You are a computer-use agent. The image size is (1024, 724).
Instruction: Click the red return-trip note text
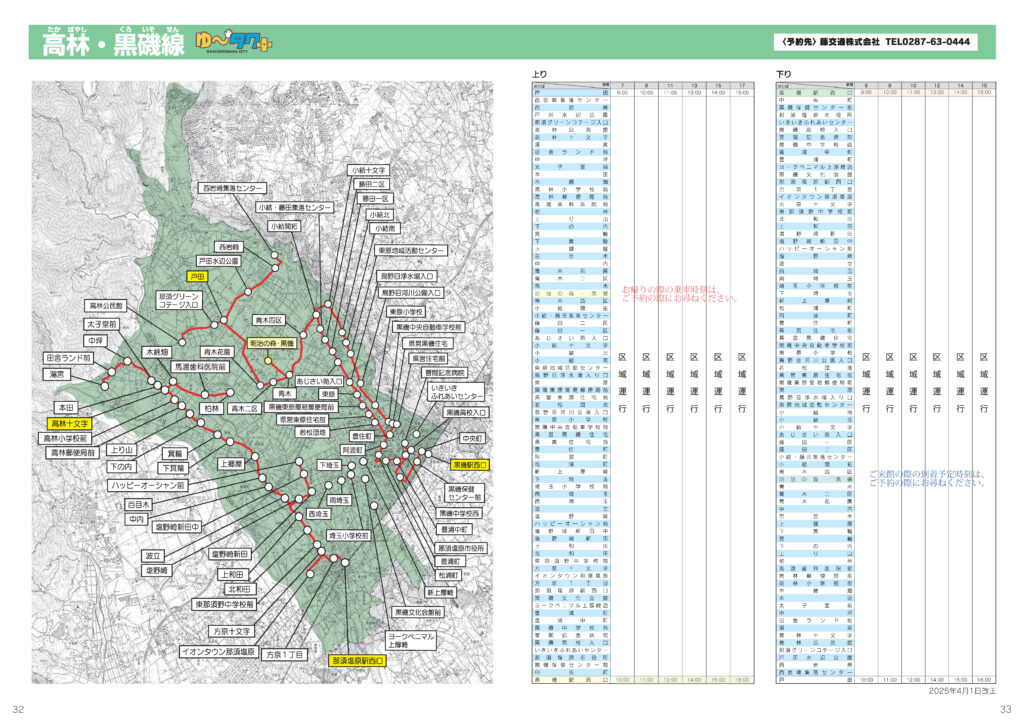[x=680, y=292]
